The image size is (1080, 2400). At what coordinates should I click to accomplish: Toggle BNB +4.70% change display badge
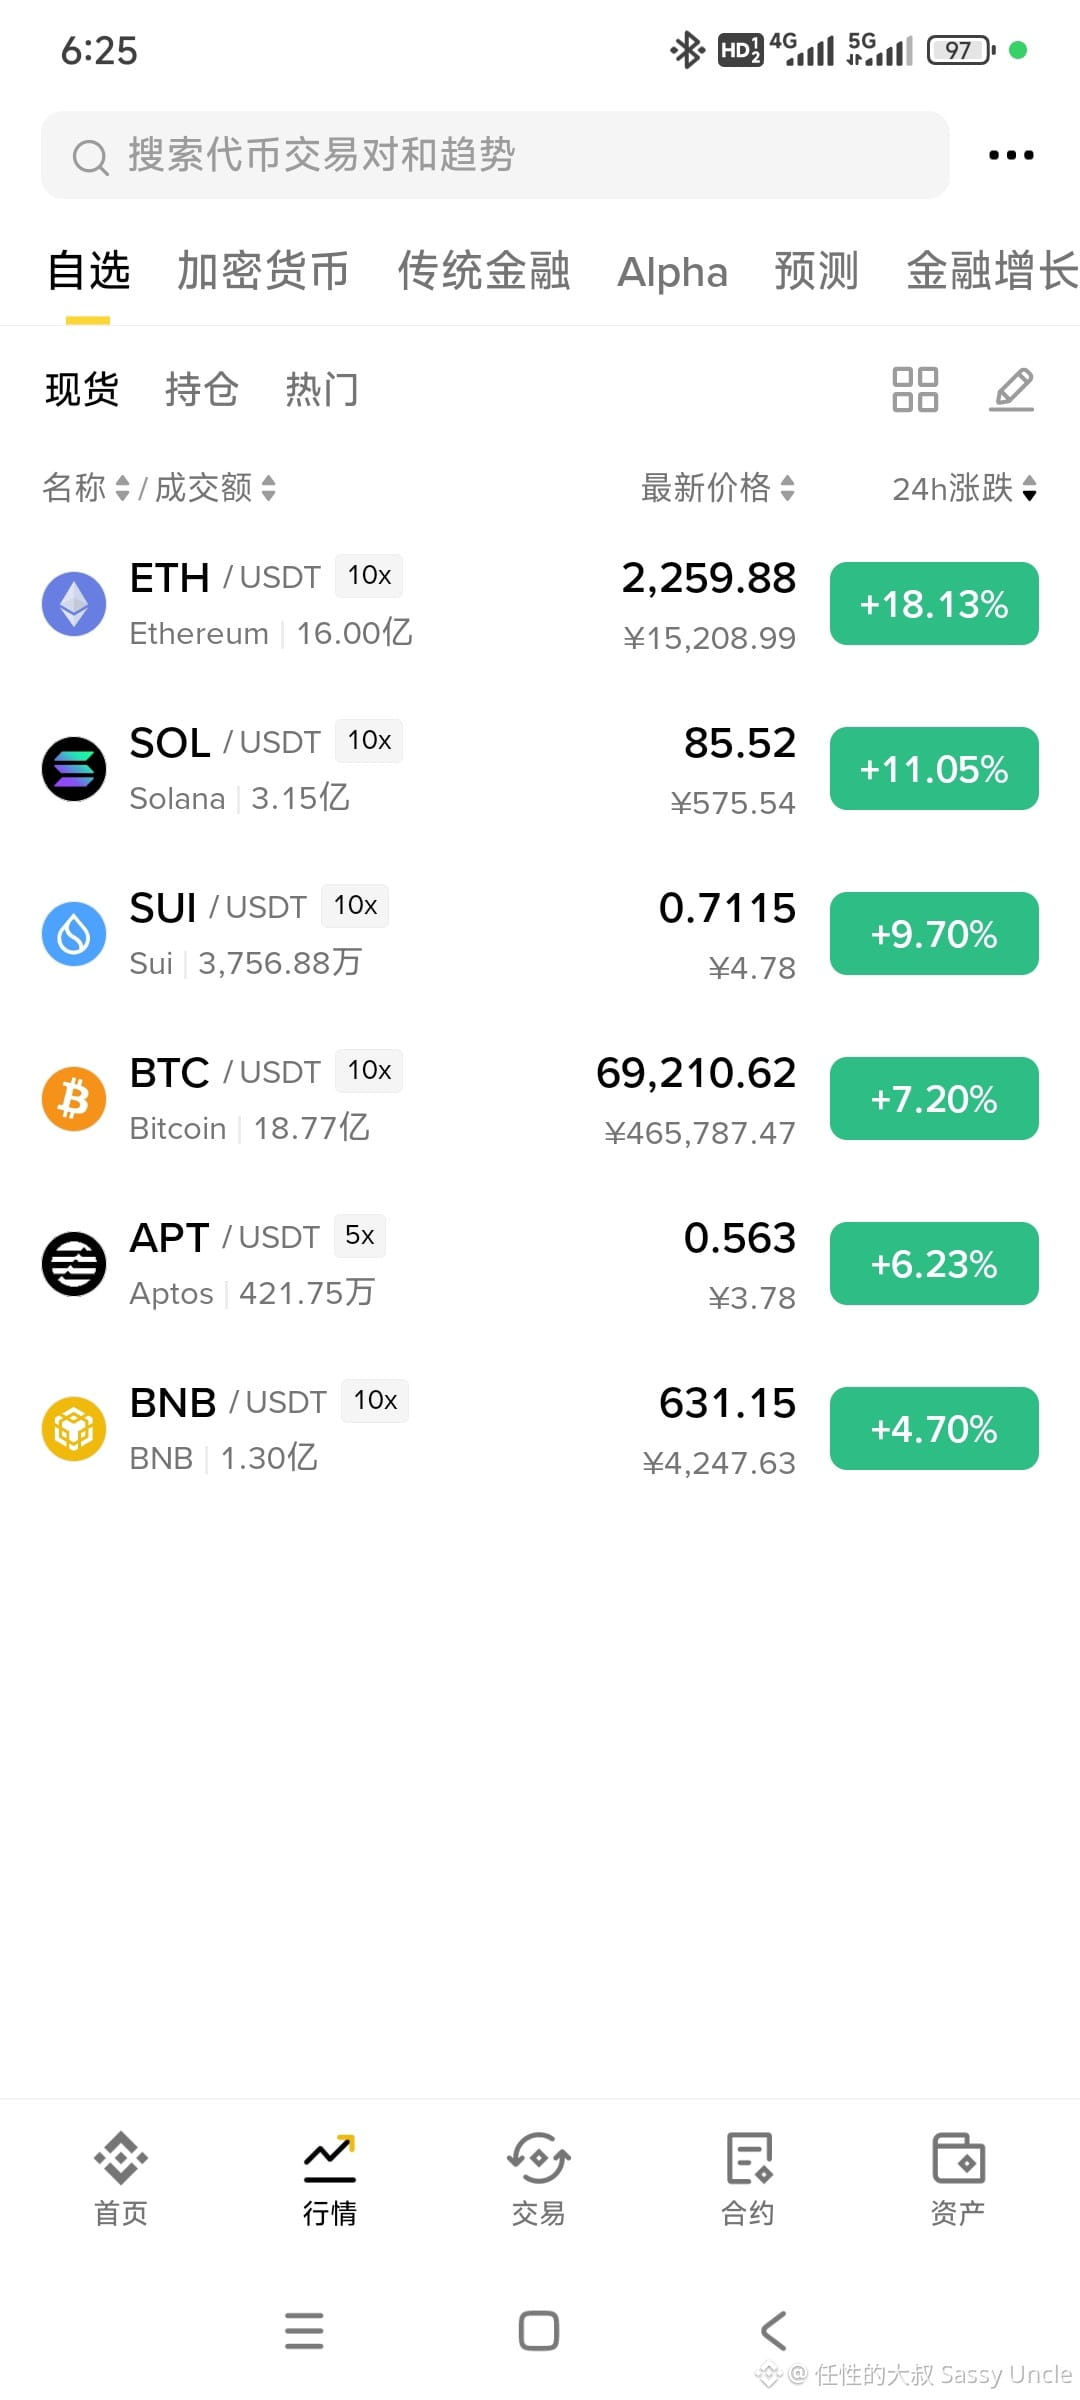(x=934, y=1429)
